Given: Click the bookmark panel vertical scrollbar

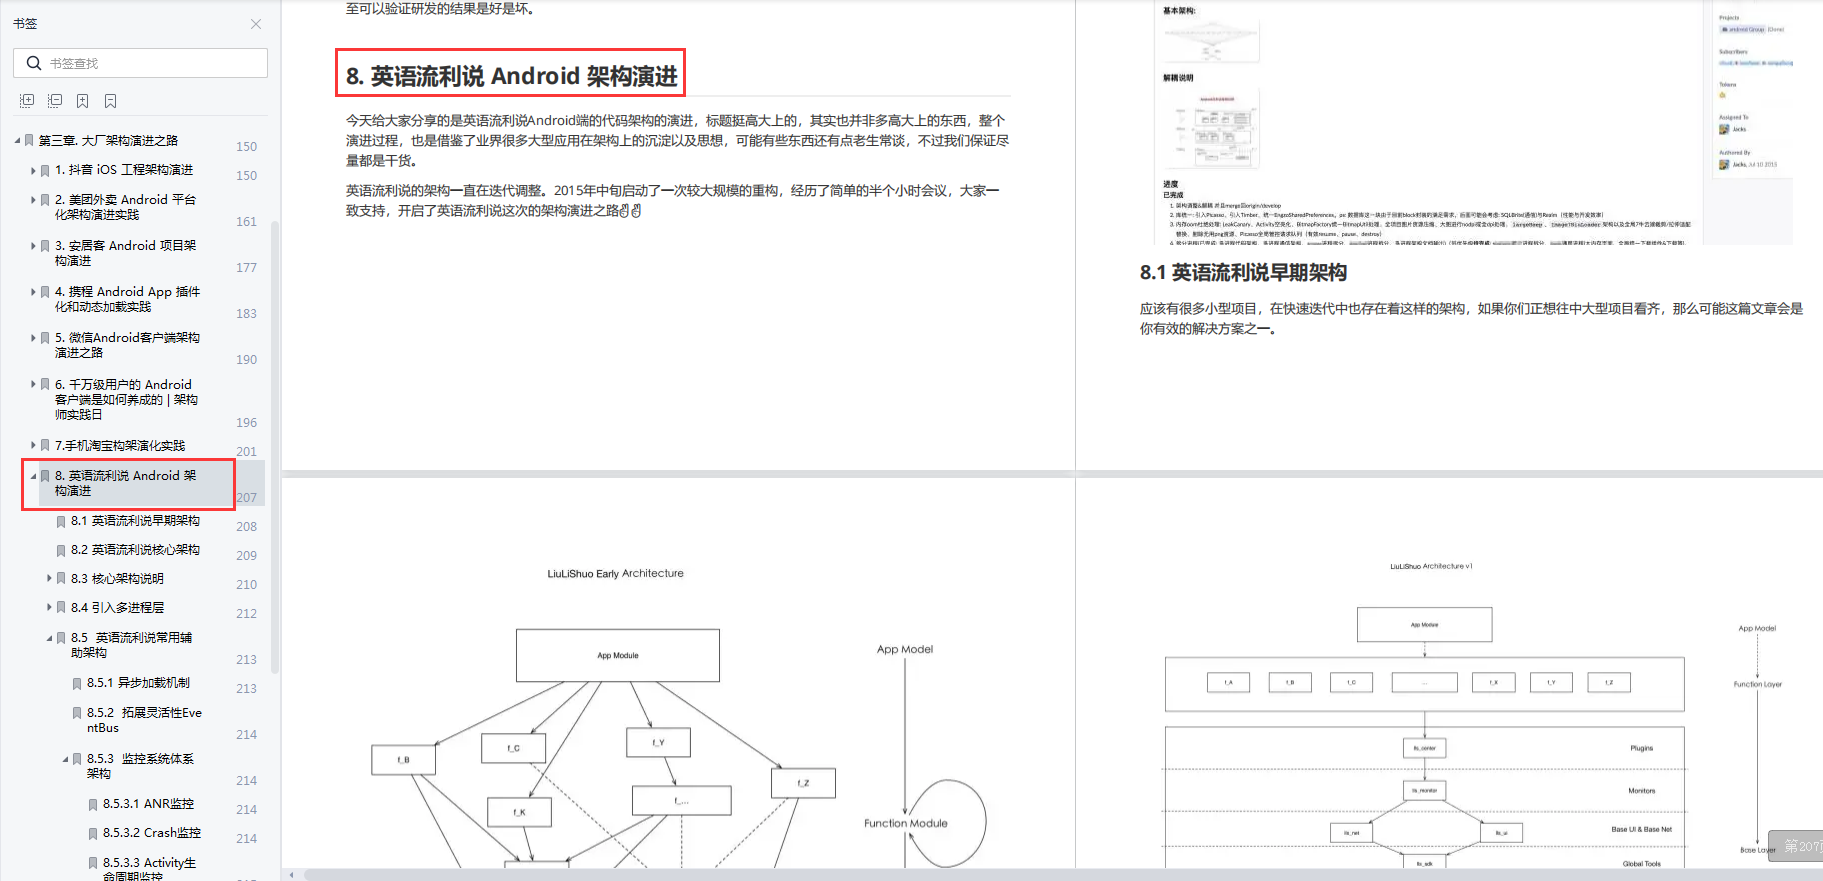Looking at the screenshot, I should pyautogui.click(x=275, y=445).
